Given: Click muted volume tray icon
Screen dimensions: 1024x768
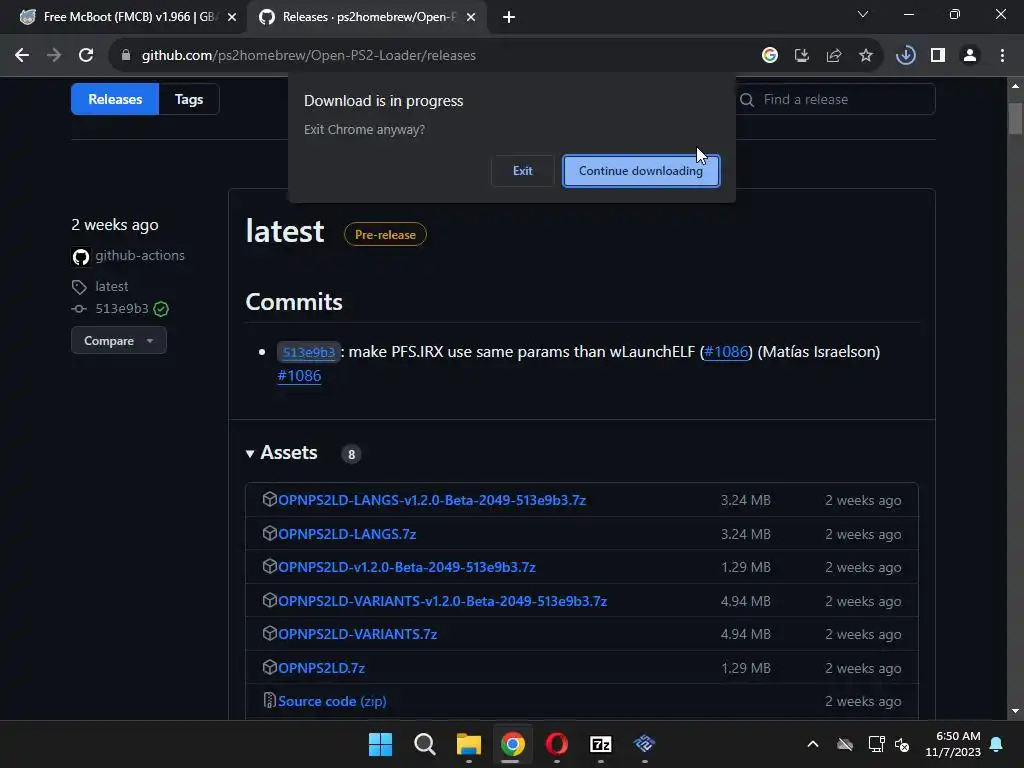Looking at the screenshot, I should pos(903,744).
